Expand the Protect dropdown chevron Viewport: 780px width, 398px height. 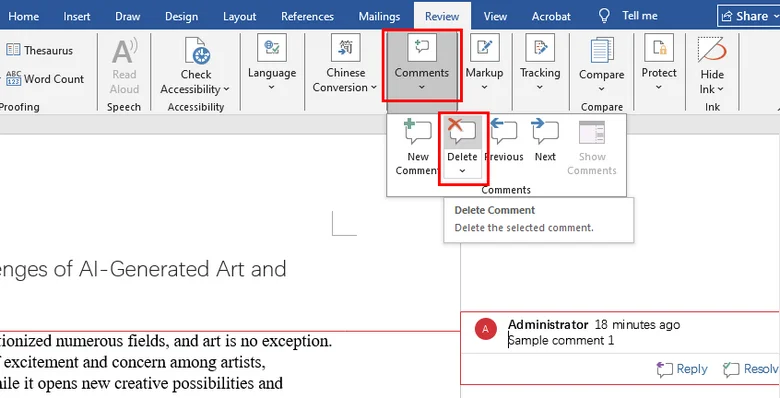click(x=659, y=88)
